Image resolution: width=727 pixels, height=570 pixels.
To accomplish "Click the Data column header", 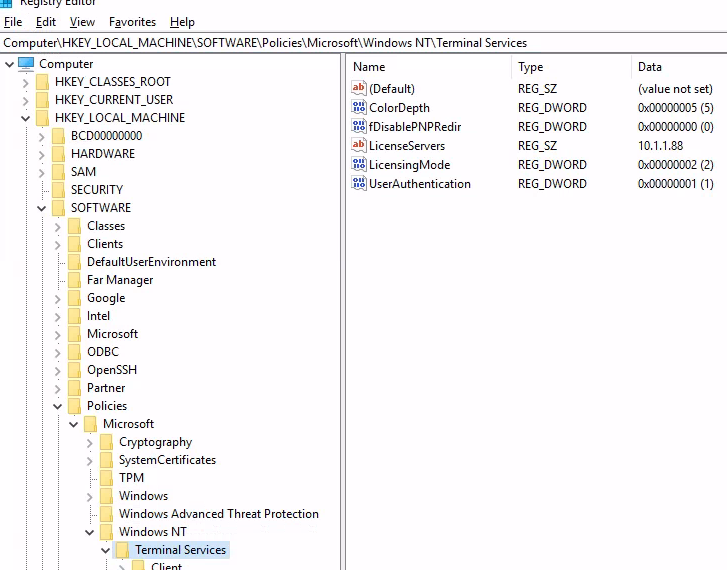I will click(680, 67).
